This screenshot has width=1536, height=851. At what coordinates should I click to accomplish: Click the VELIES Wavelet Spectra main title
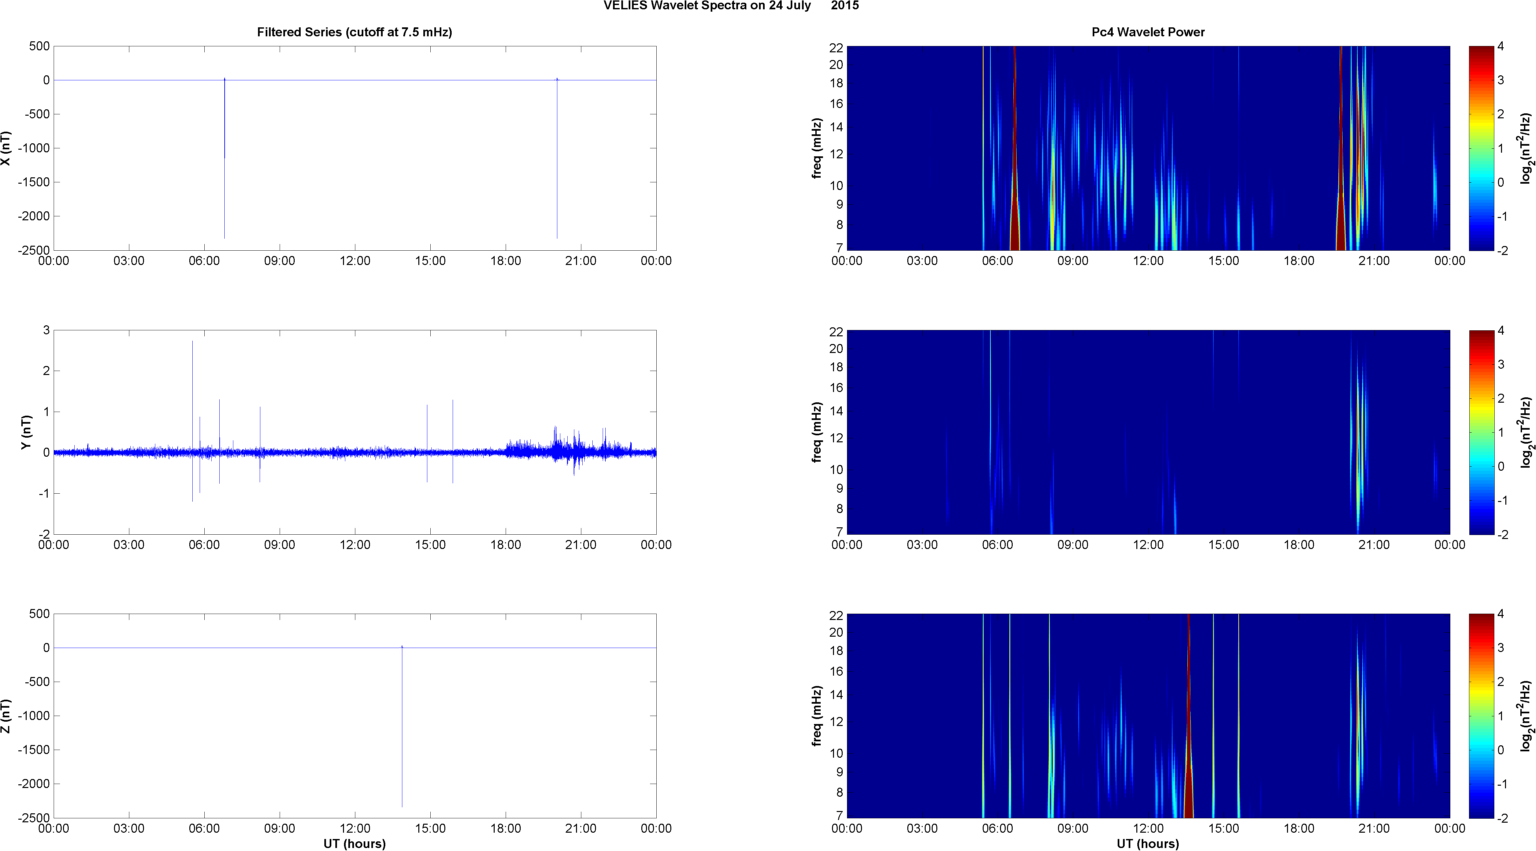click(x=730, y=6)
